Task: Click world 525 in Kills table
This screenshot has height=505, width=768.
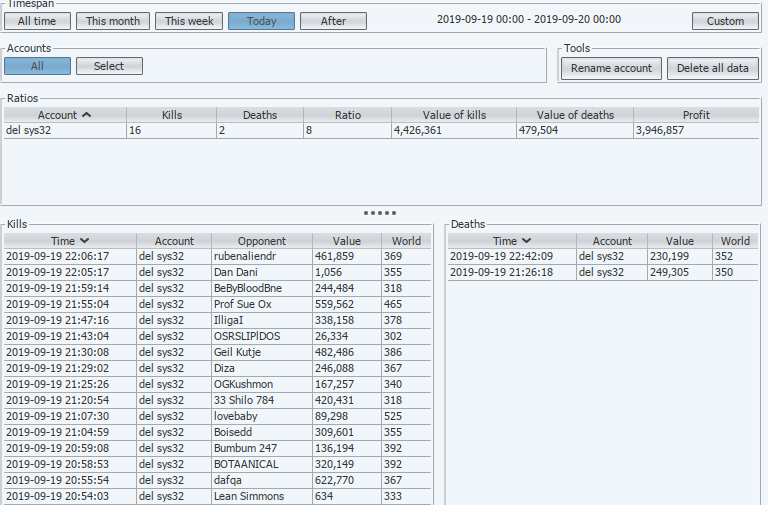Action: (x=393, y=416)
